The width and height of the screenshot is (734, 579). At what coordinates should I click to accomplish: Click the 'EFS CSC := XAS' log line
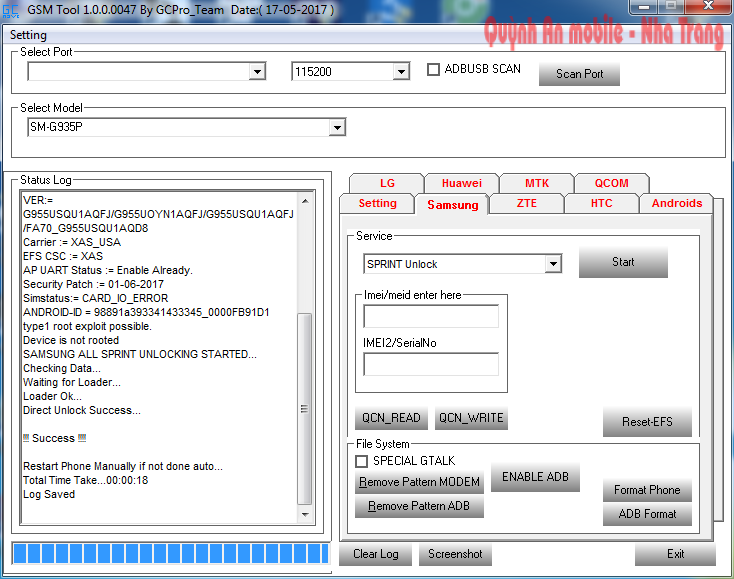[x=63, y=257]
